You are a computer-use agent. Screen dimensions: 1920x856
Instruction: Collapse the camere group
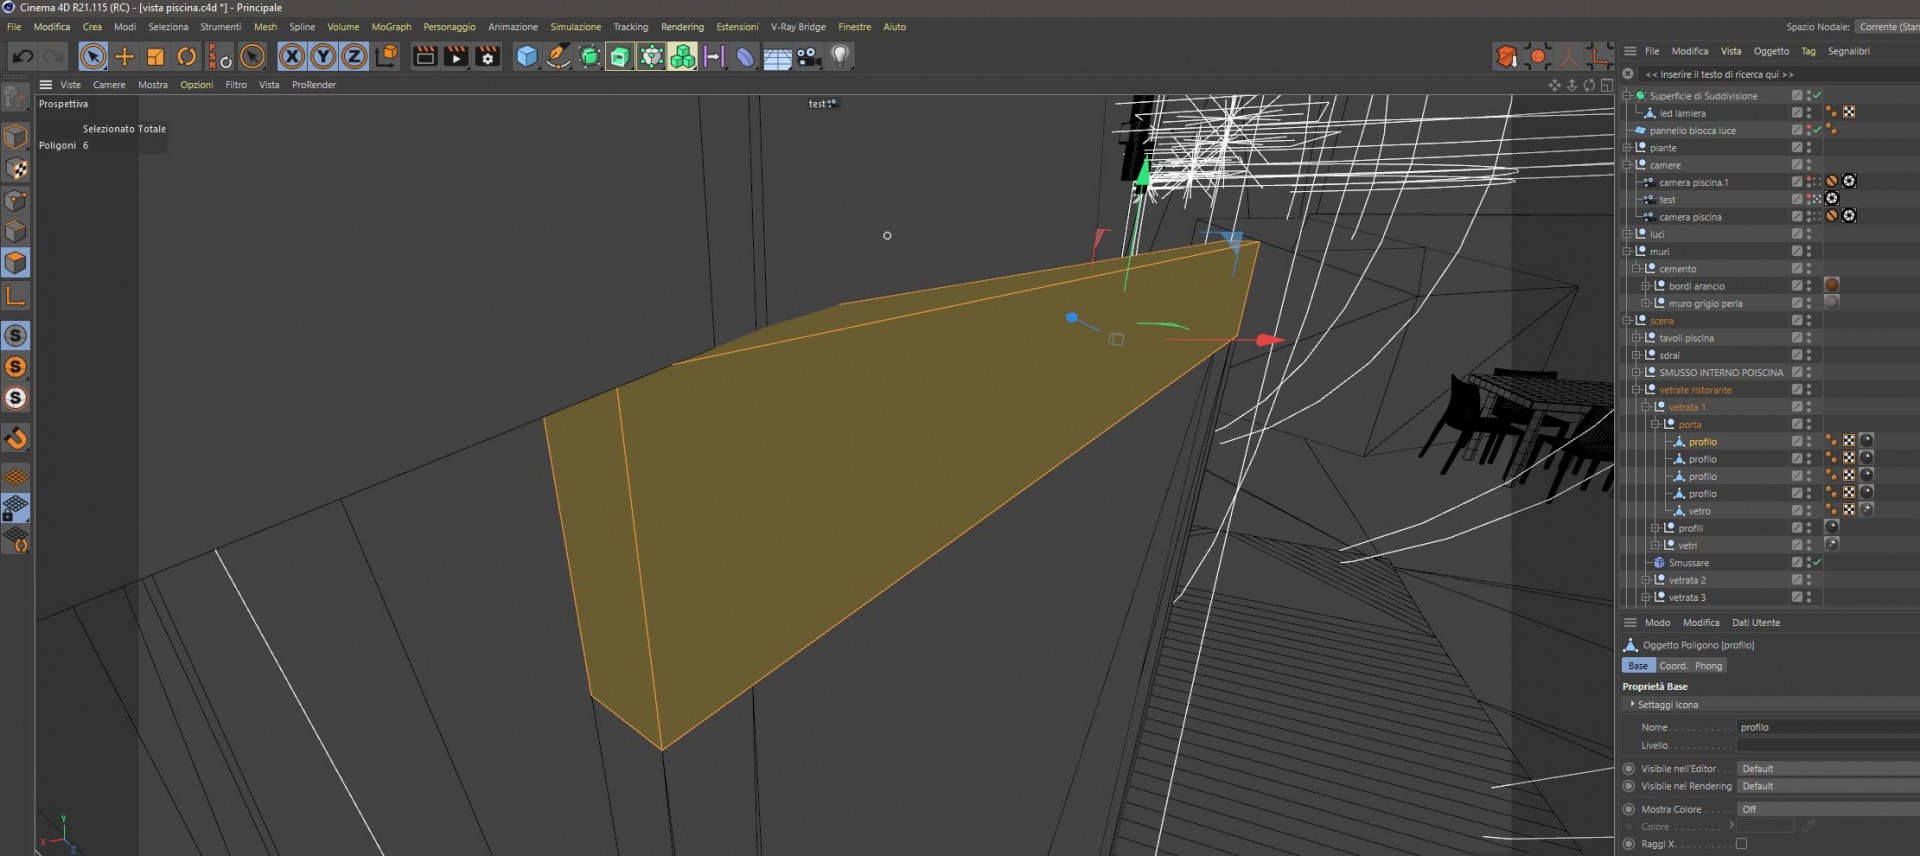[x=1627, y=165]
